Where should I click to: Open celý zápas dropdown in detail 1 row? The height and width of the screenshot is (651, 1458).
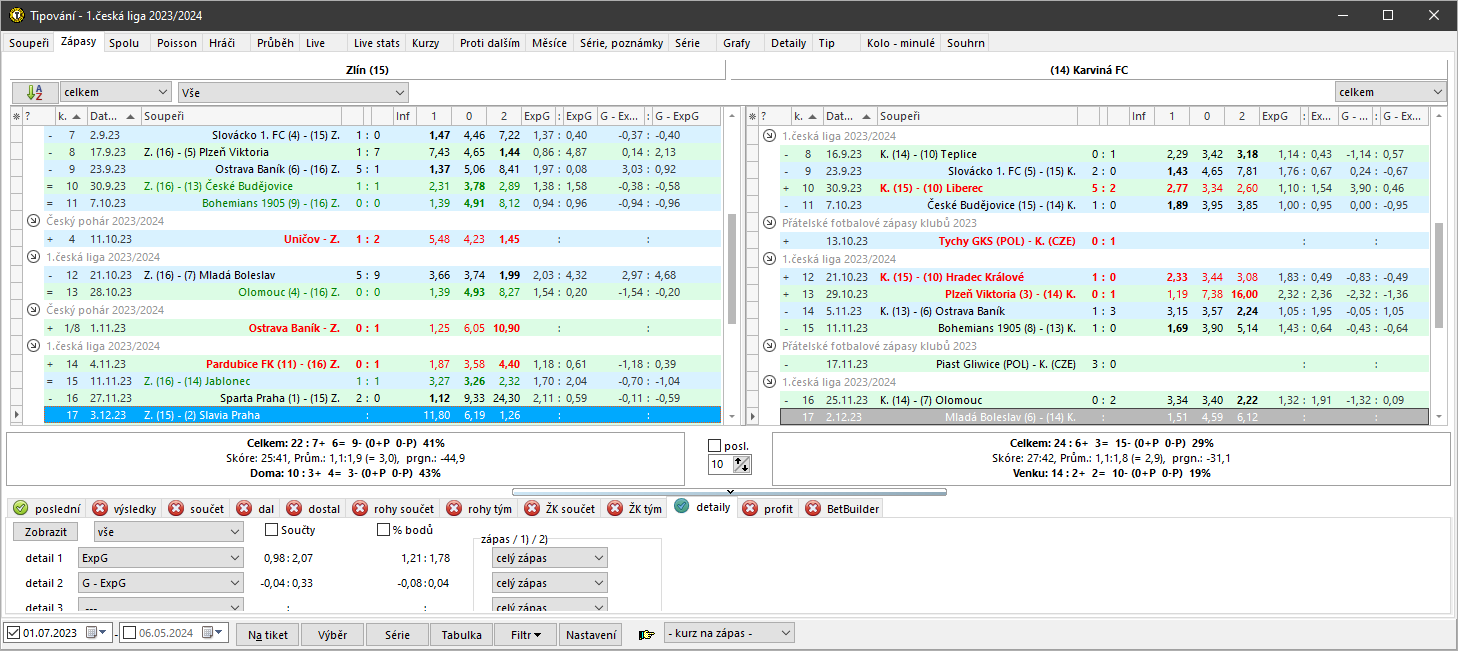point(549,558)
